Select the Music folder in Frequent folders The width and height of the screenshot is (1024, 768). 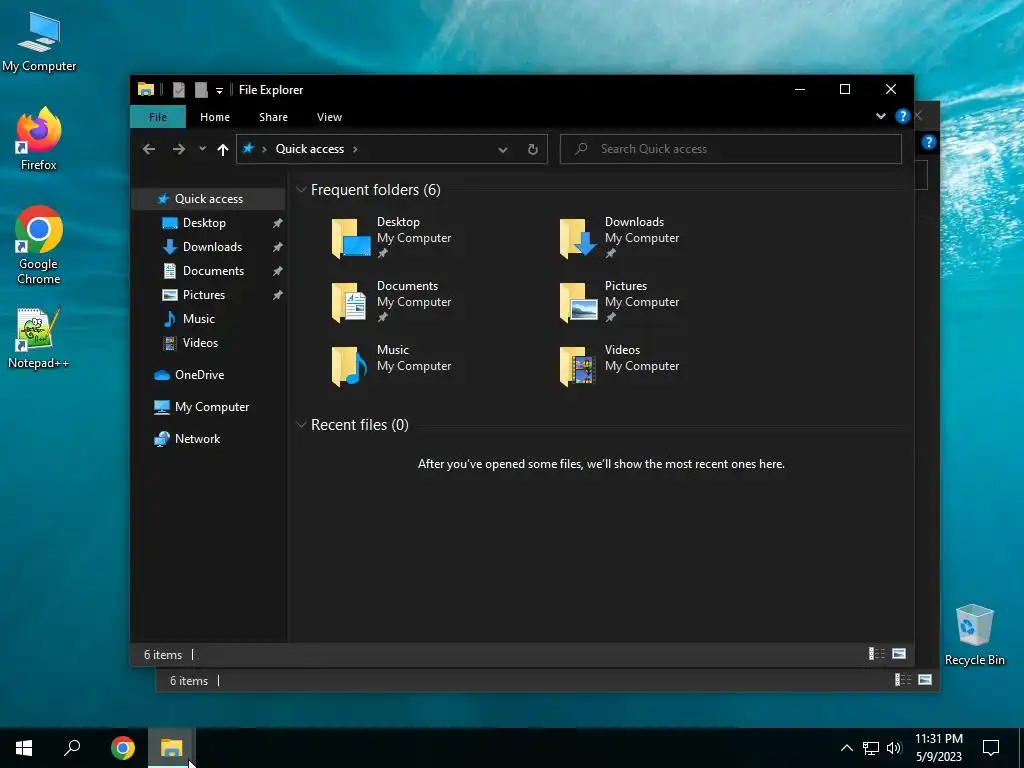coord(392,366)
